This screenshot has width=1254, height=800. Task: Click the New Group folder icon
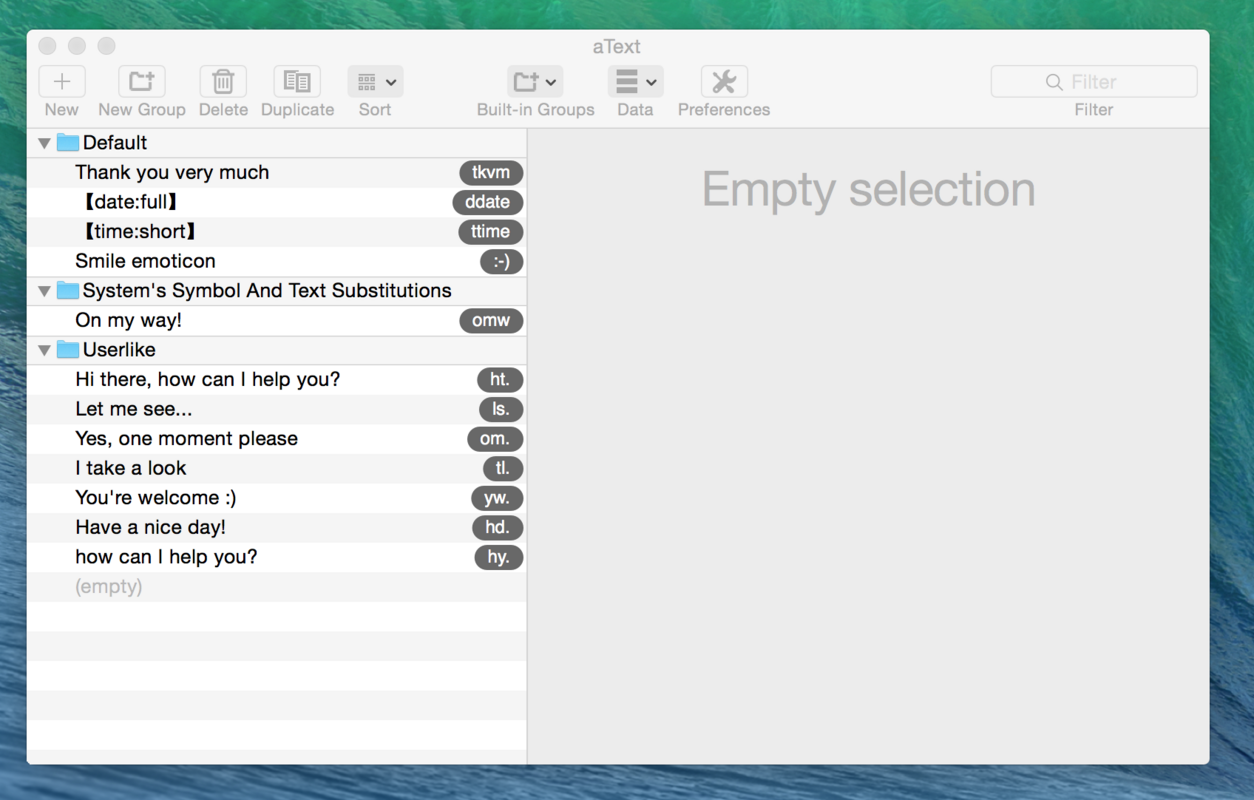pos(140,82)
